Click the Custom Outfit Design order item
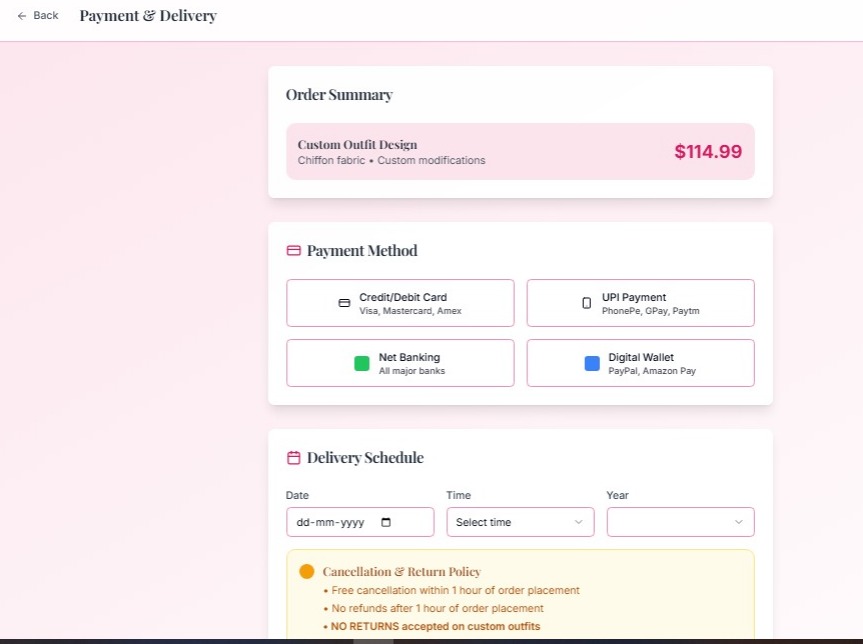This screenshot has height=644, width=863. [x=357, y=145]
